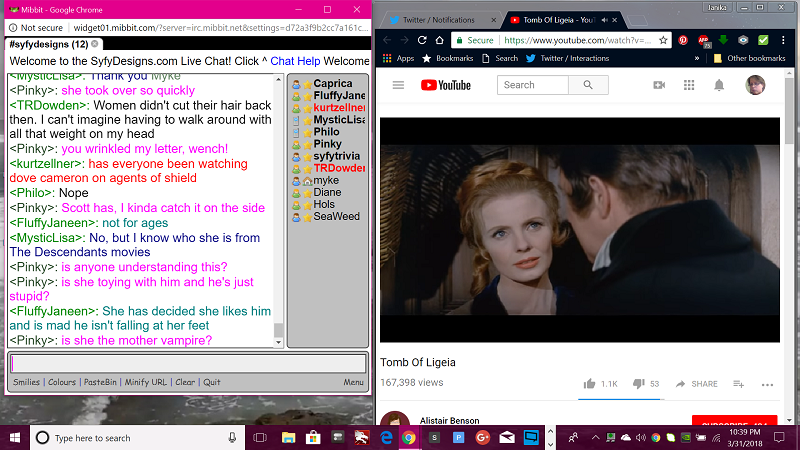Open Twitter / Interactions bookmark

click(567, 58)
